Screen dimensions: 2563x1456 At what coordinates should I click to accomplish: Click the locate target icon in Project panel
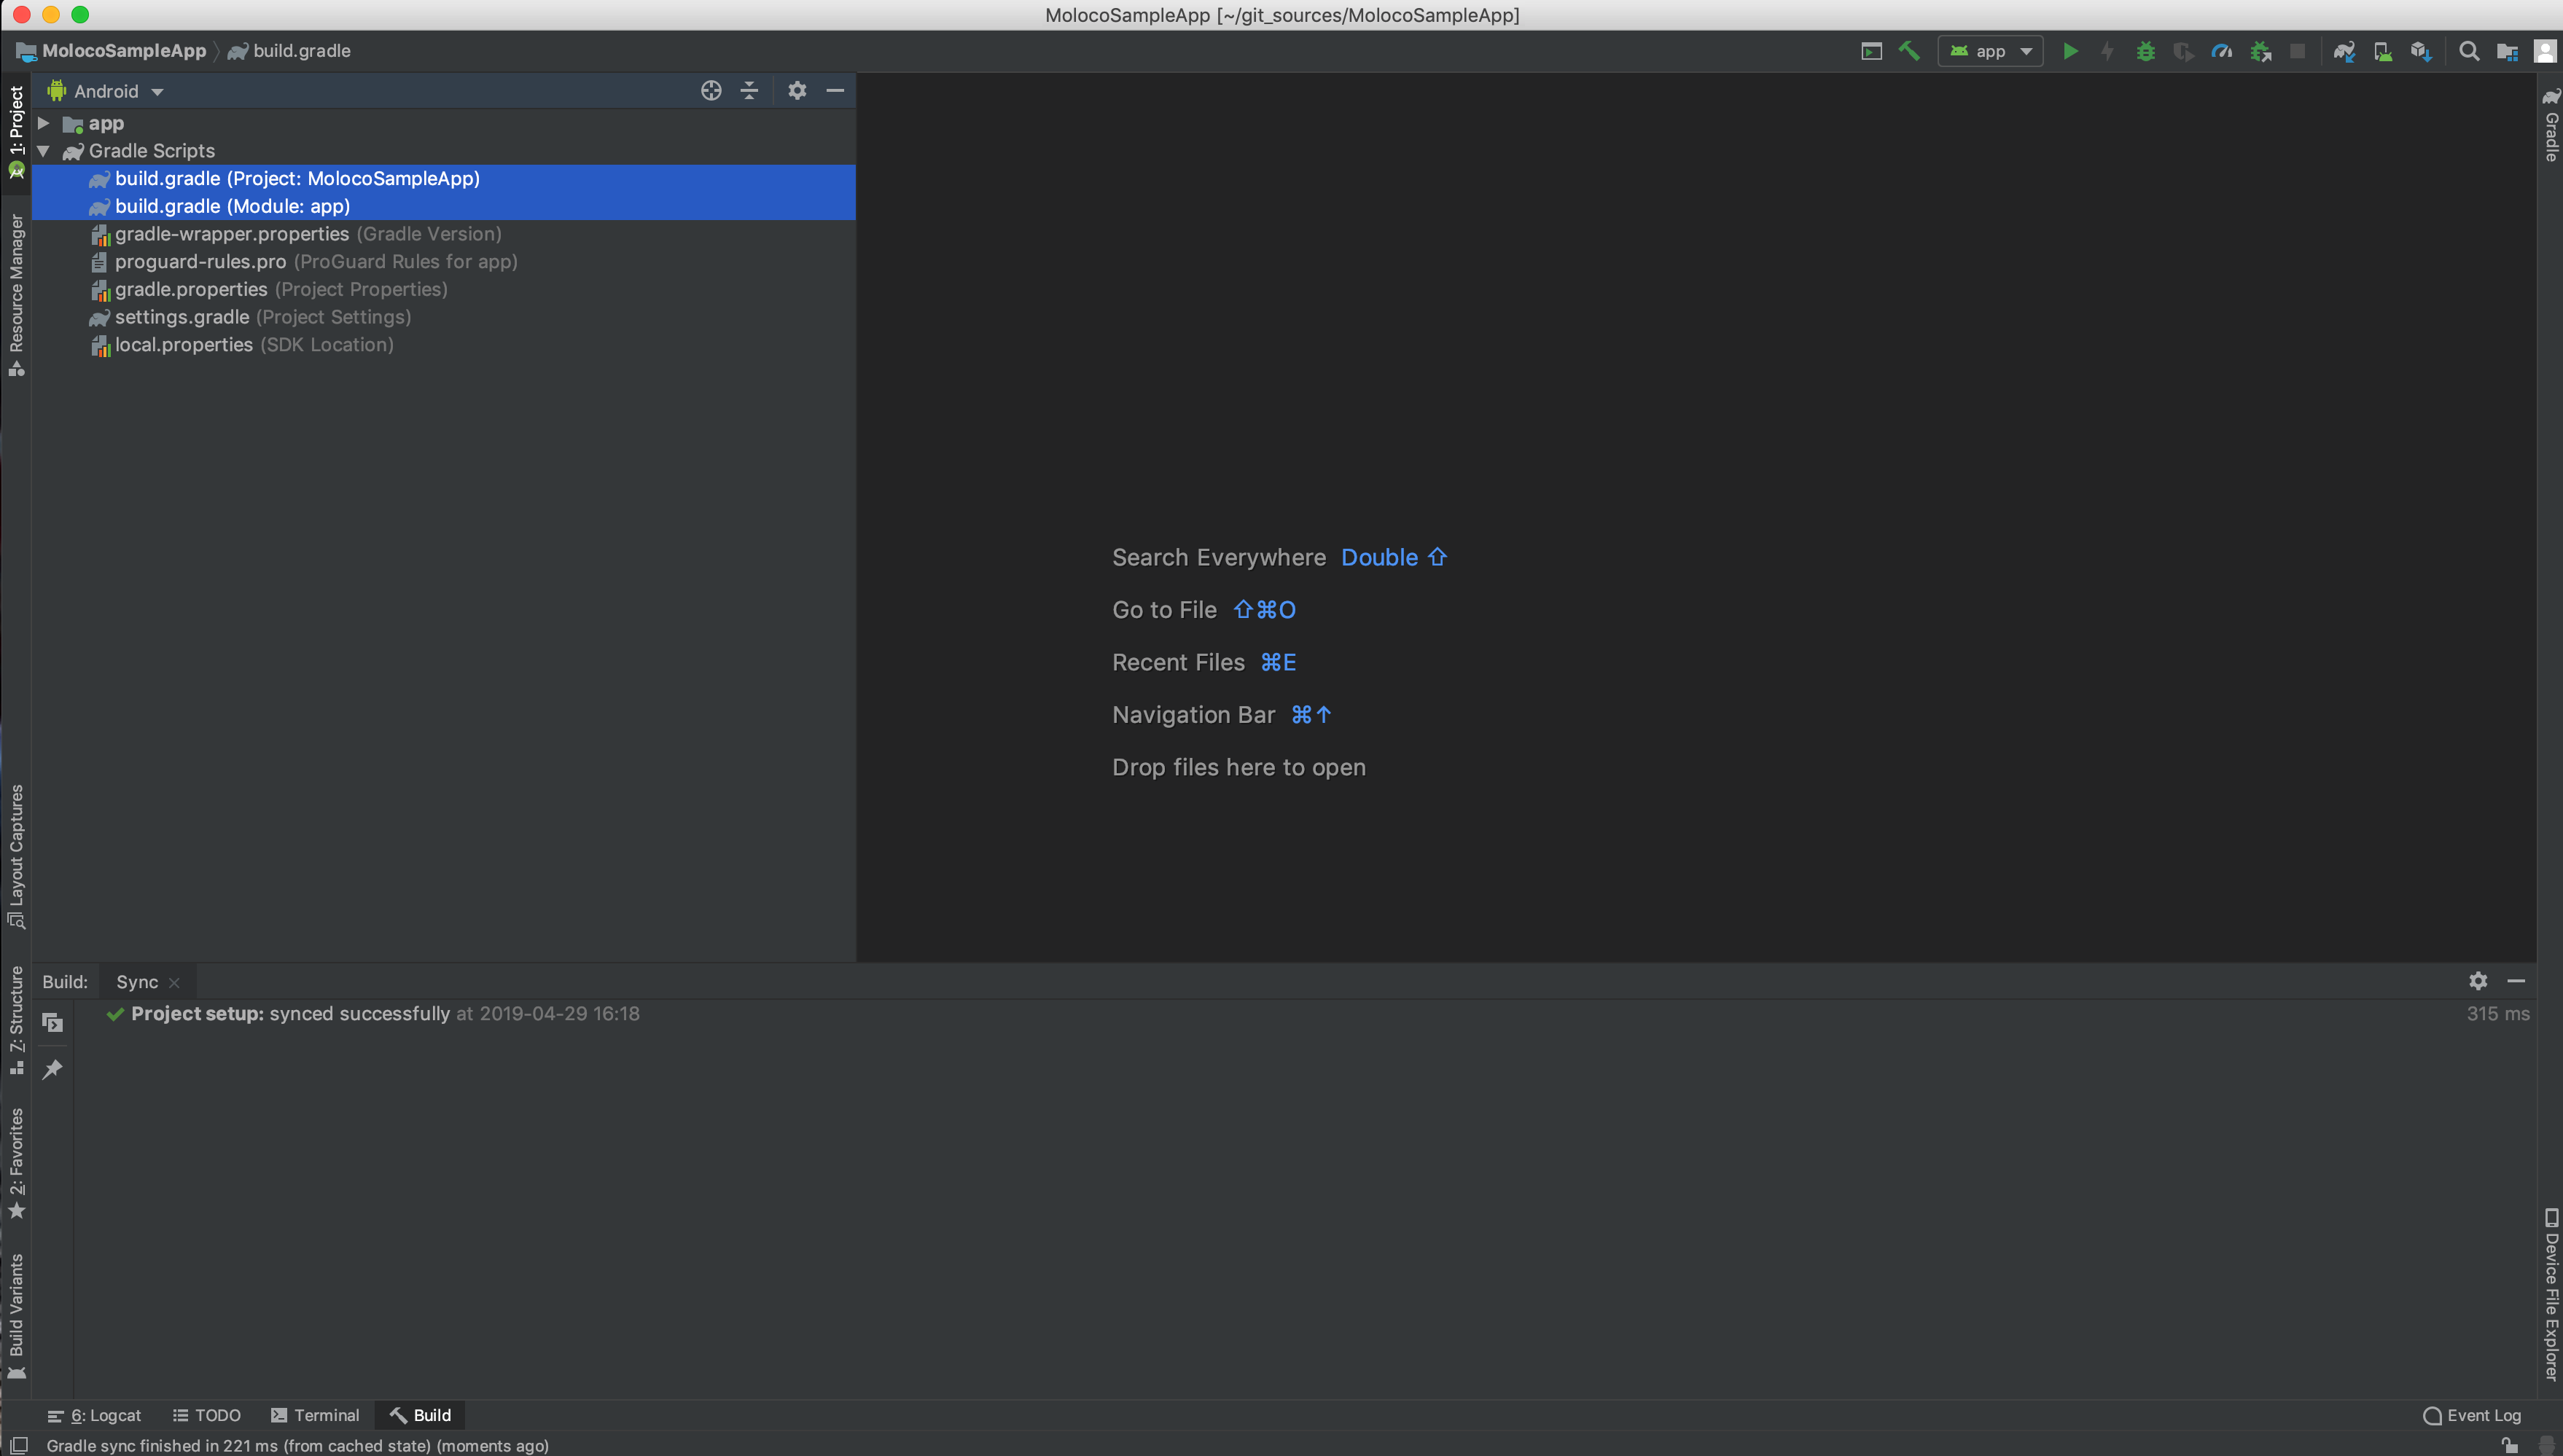coord(711,91)
